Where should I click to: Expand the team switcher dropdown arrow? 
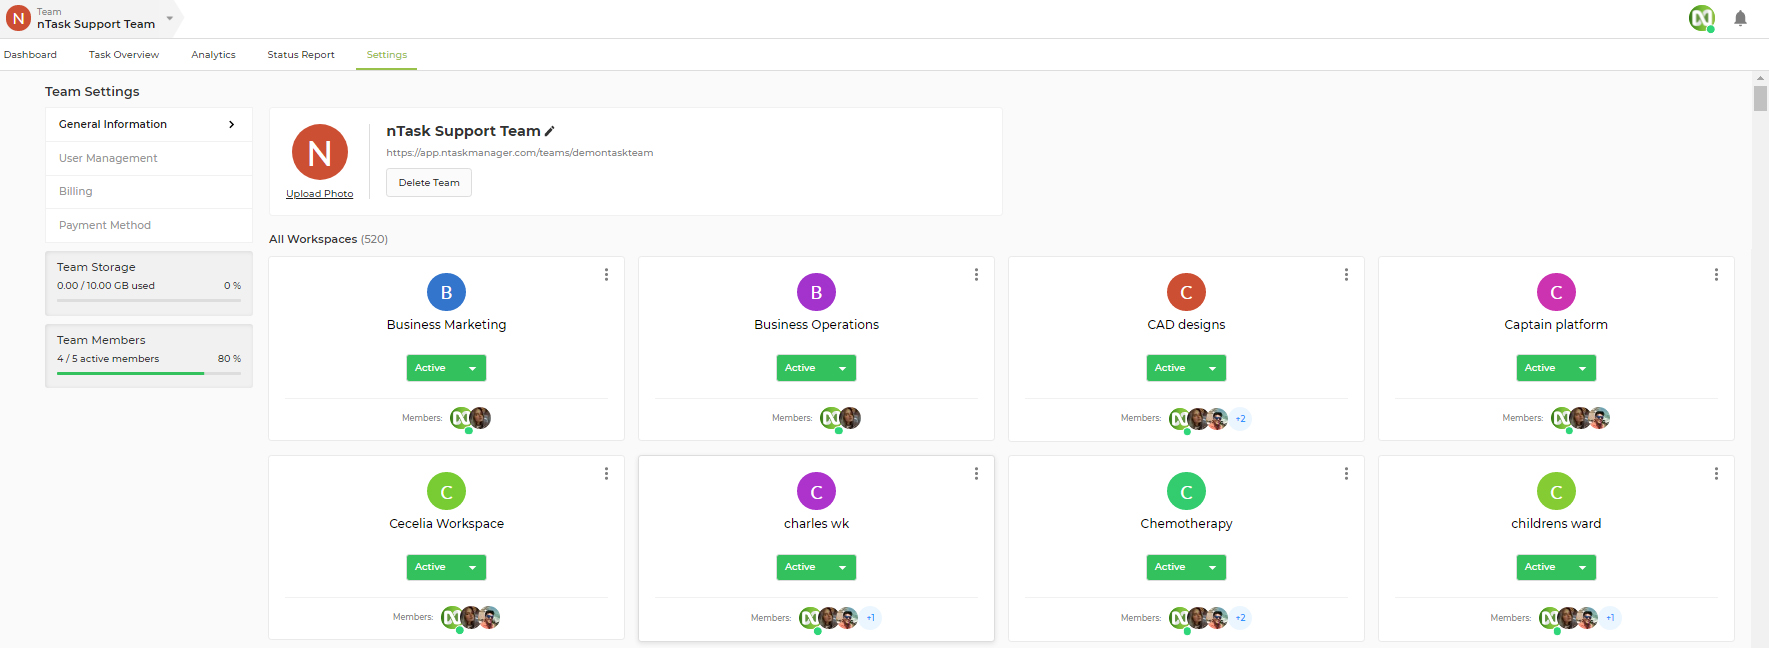169,18
